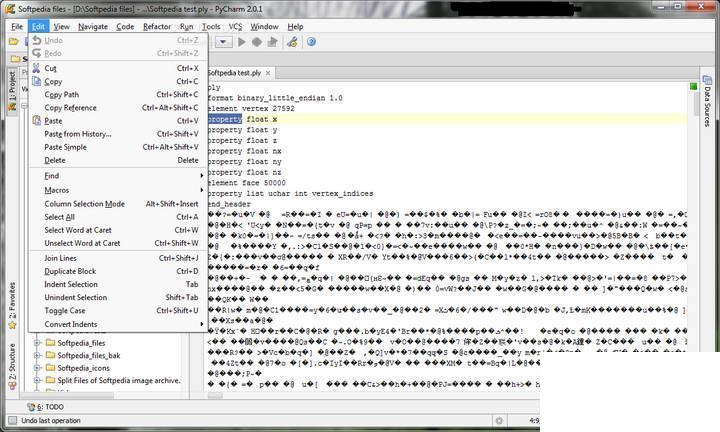Open the View menu
Viewport: 720px width, 432px height.
62,27
